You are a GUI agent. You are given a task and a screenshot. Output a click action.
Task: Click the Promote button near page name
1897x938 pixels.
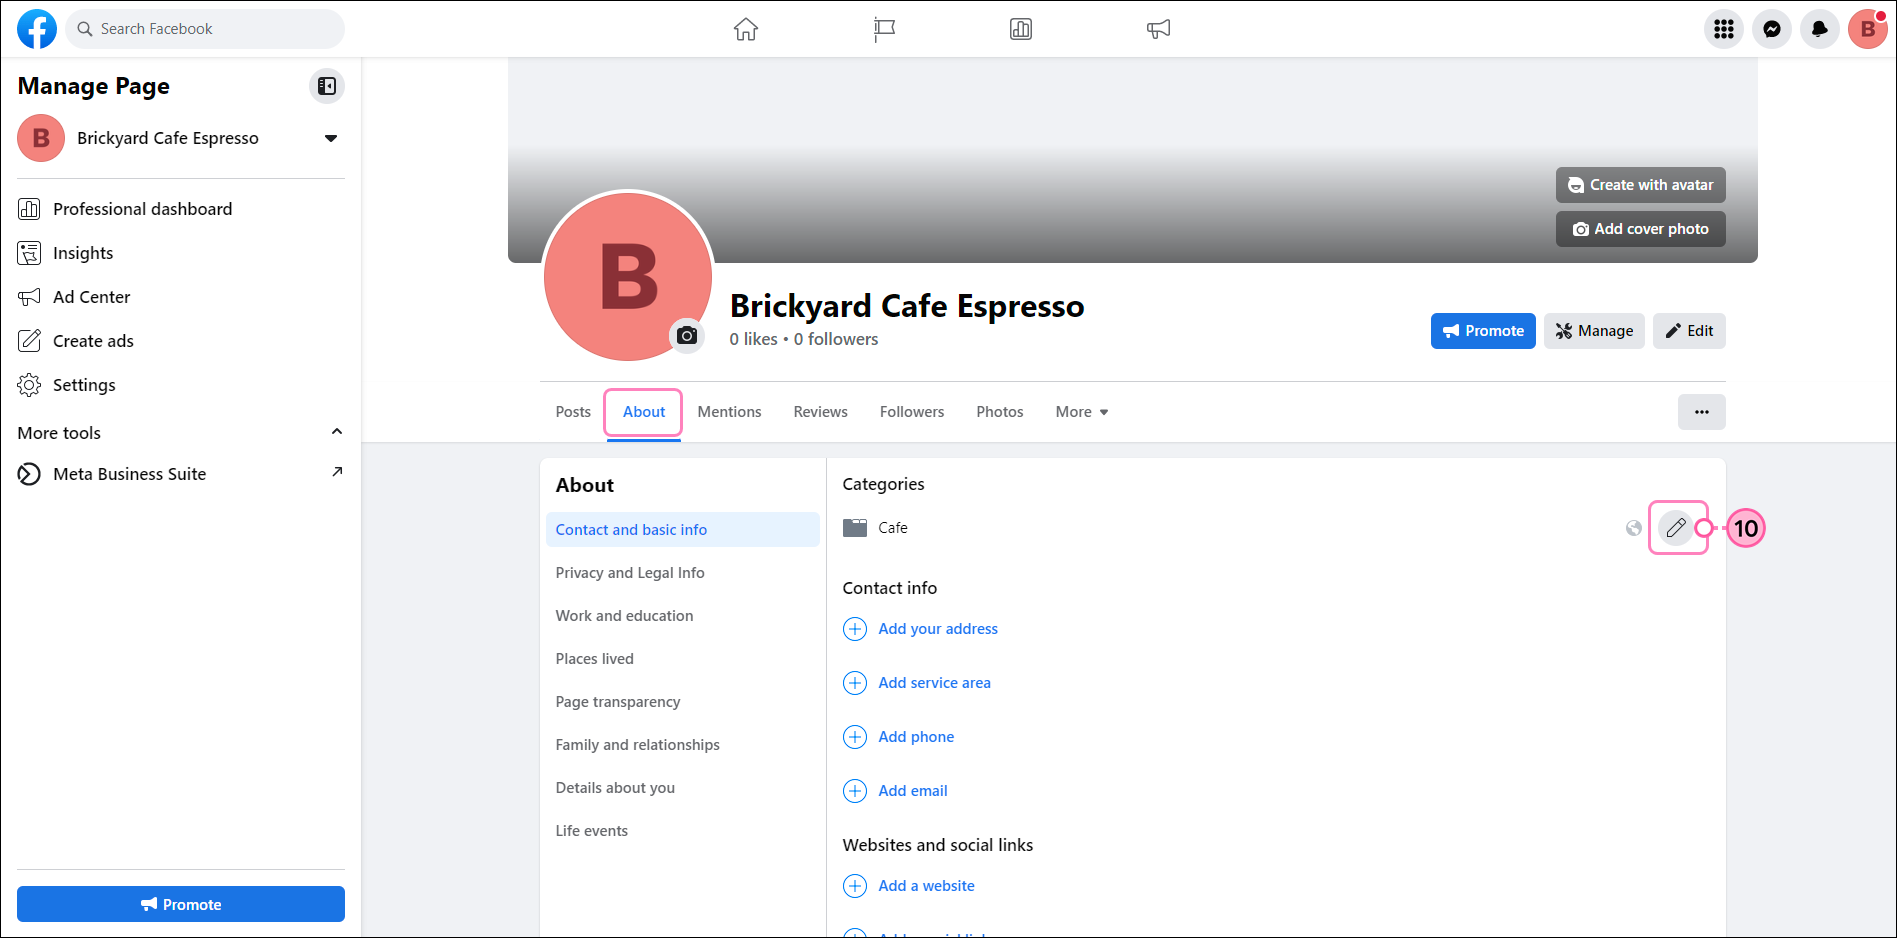(1483, 331)
